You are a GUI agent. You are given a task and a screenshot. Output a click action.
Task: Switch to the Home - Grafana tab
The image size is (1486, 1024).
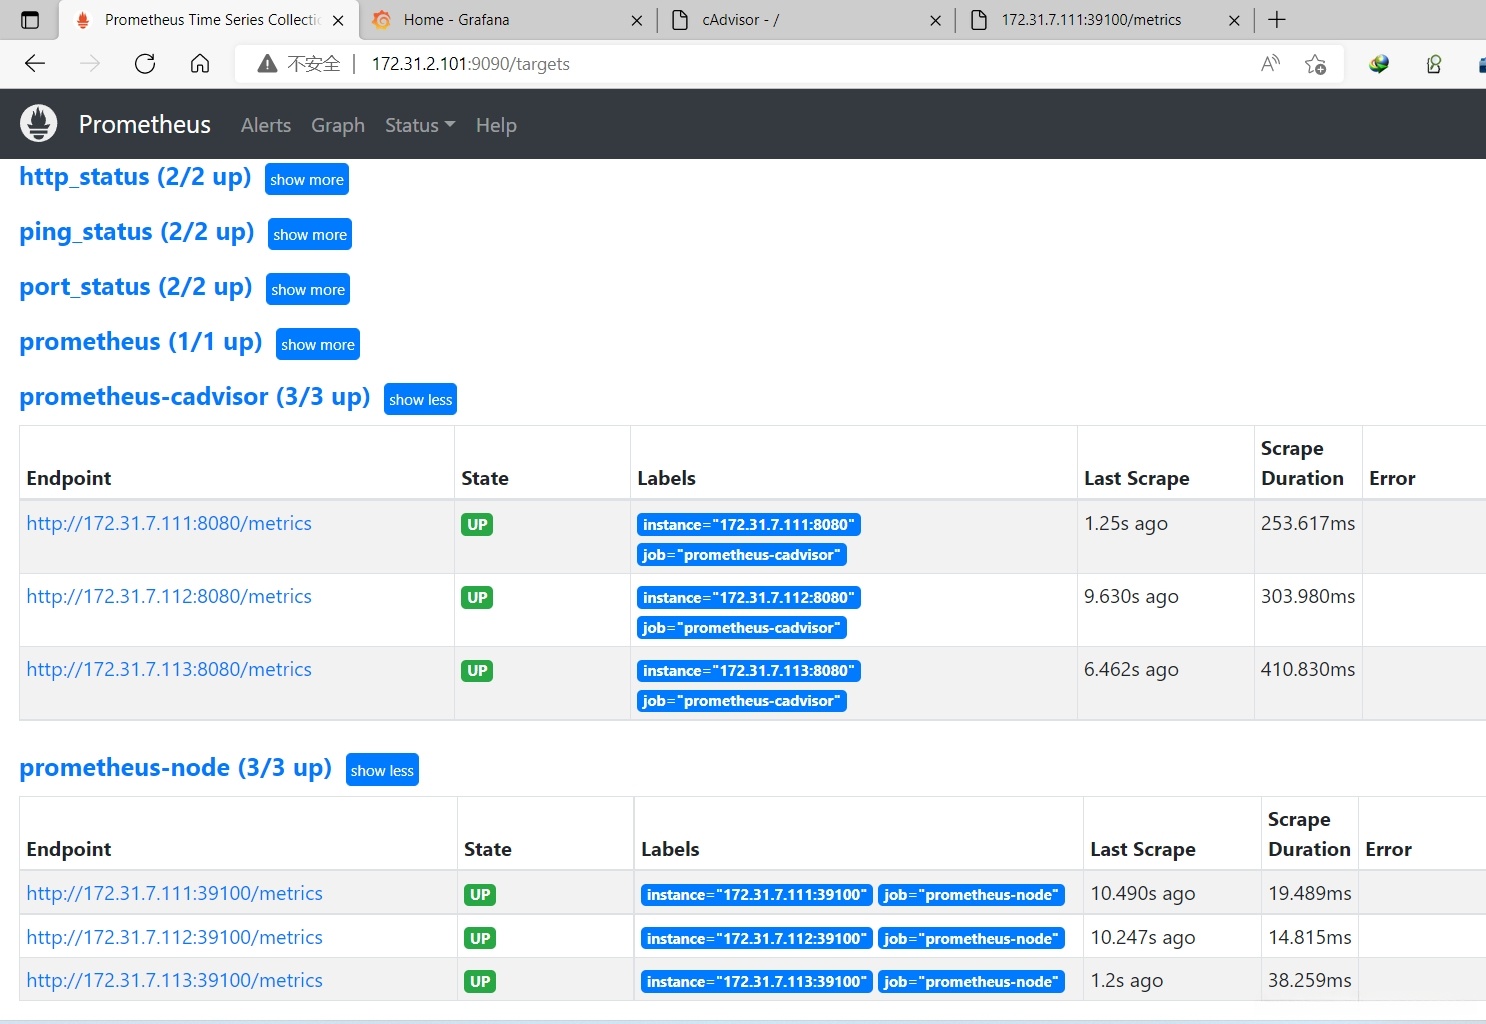[506, 20]
